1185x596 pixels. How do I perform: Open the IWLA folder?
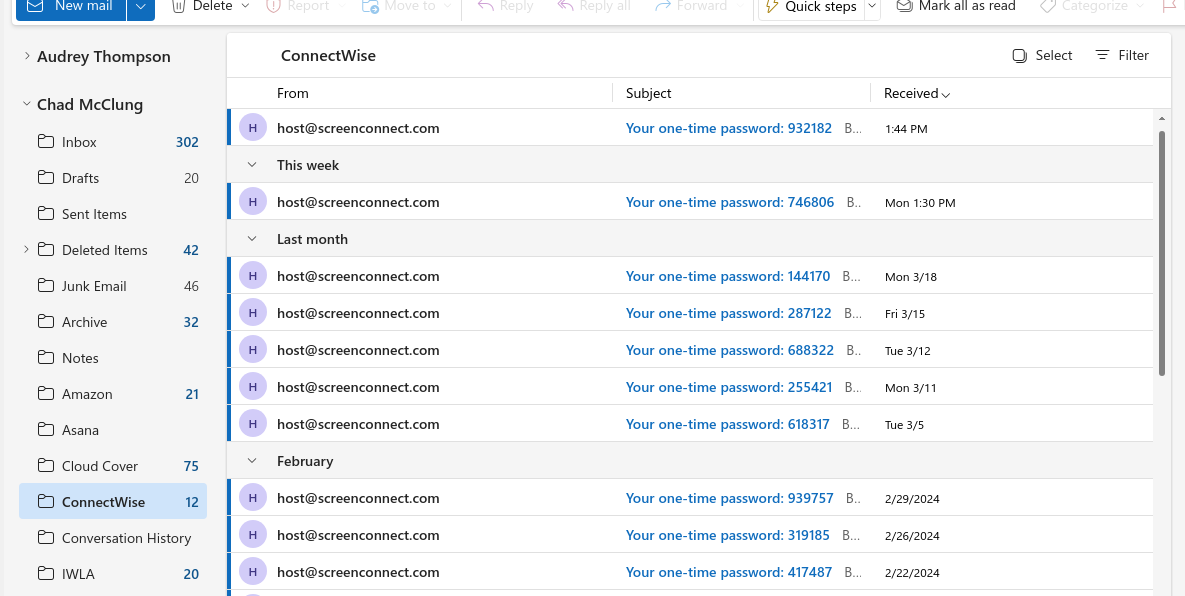pyautogui.click(x=113, y=574)
